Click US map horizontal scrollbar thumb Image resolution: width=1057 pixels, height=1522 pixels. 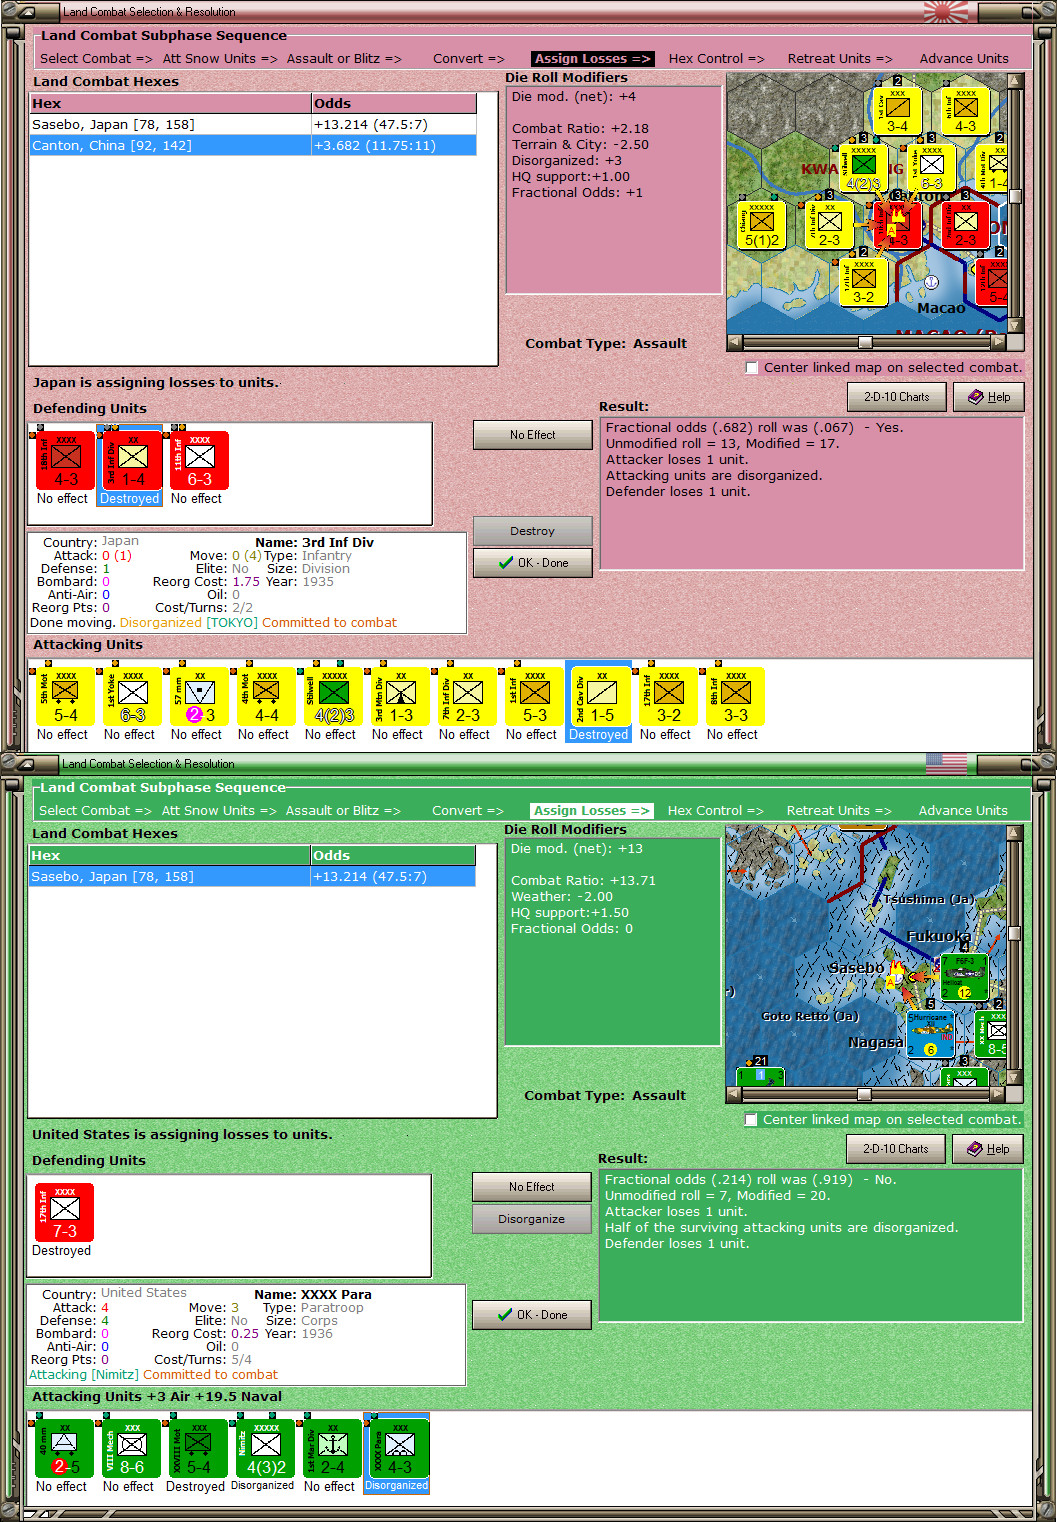865,1094
